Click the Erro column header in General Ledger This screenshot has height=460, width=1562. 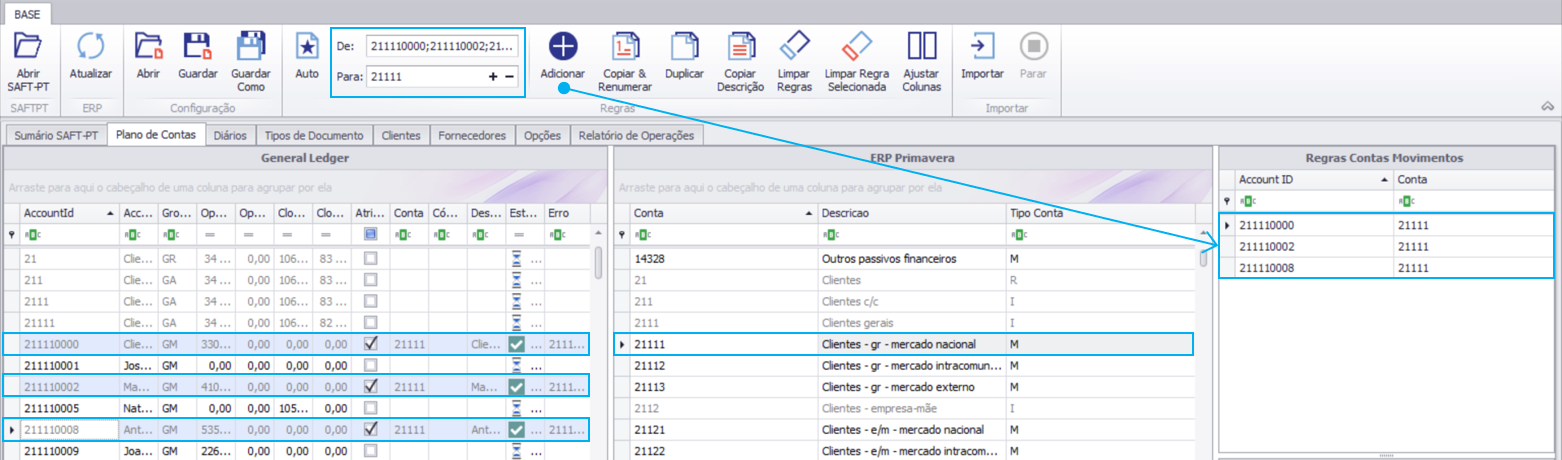(567, 213)
